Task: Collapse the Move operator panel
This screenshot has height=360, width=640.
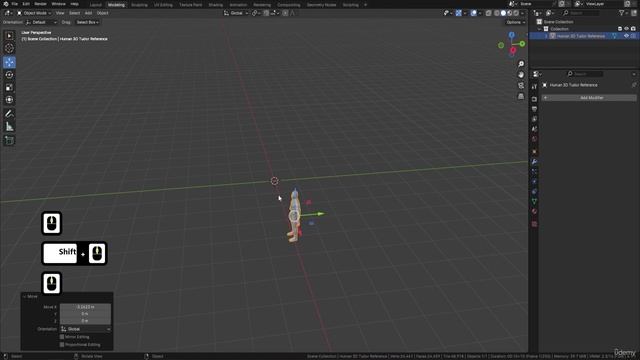Action: 24,296
